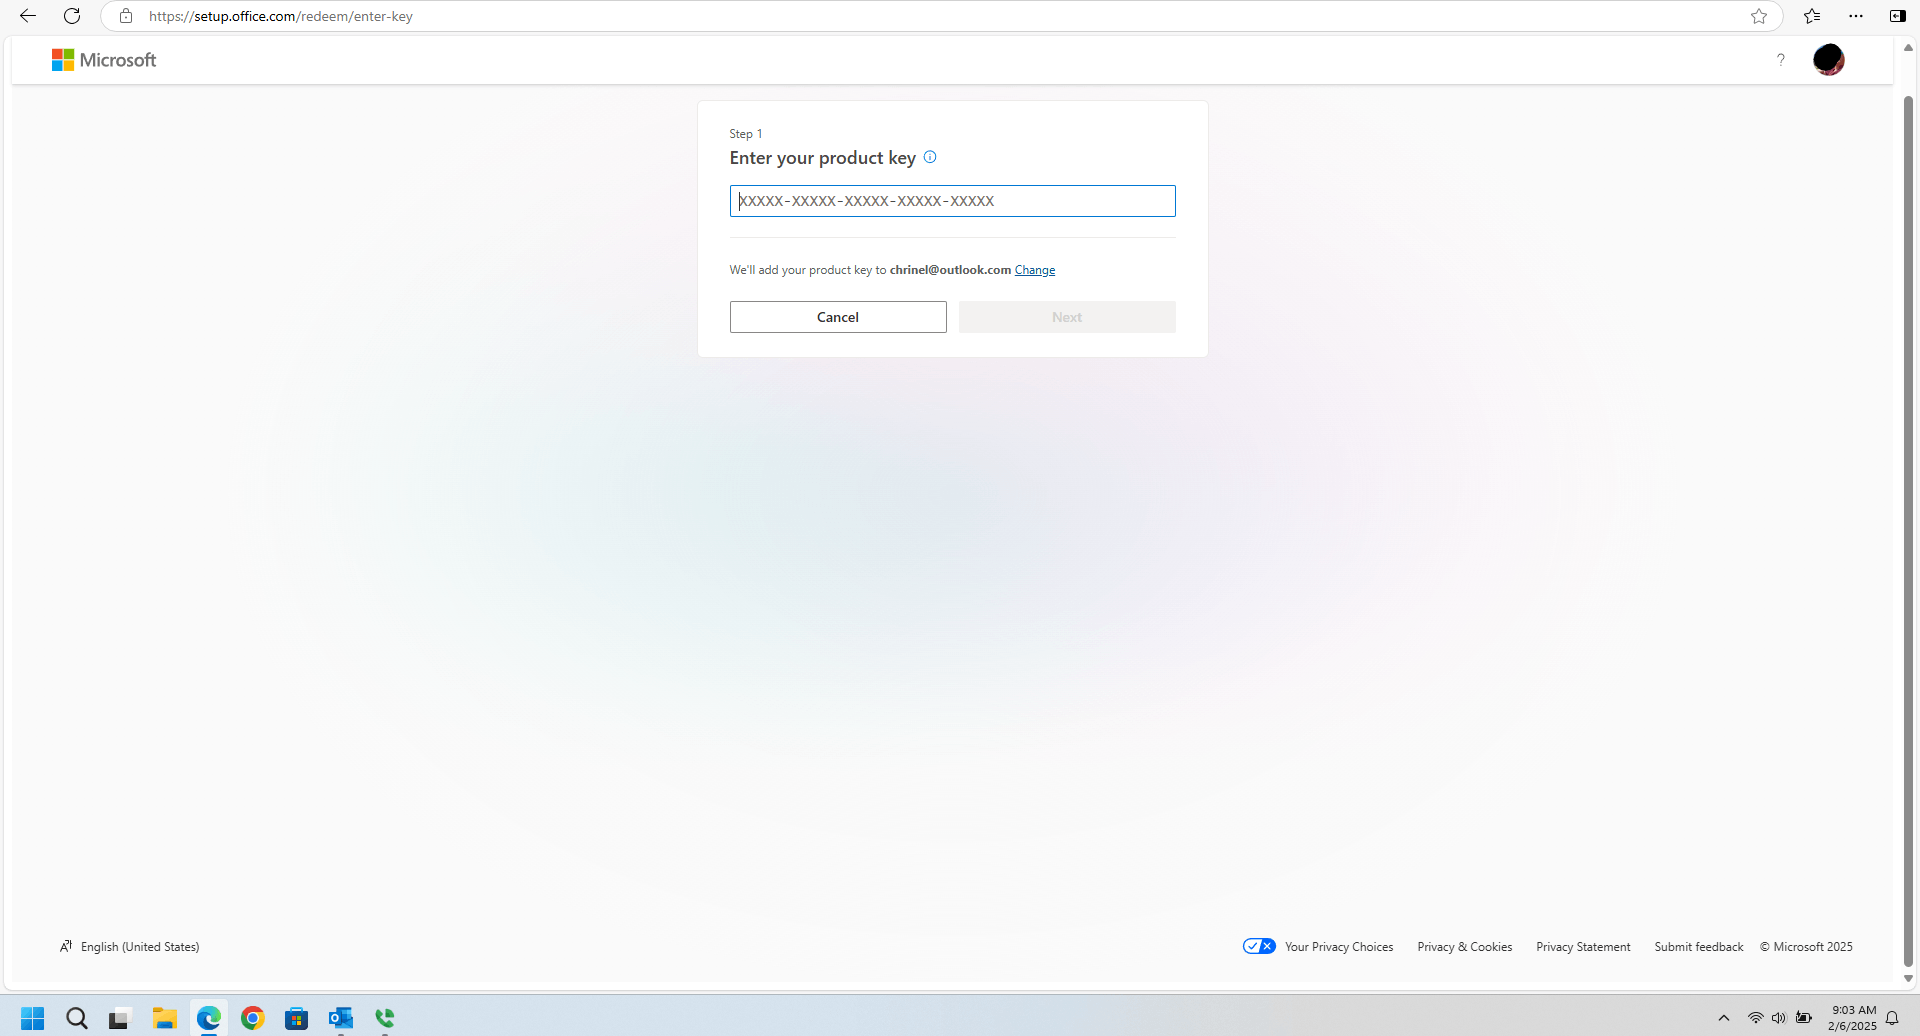Go back using the browser back arrow
The width and height of the screenshot is (1920, 1036).
[x=27, y=16]
